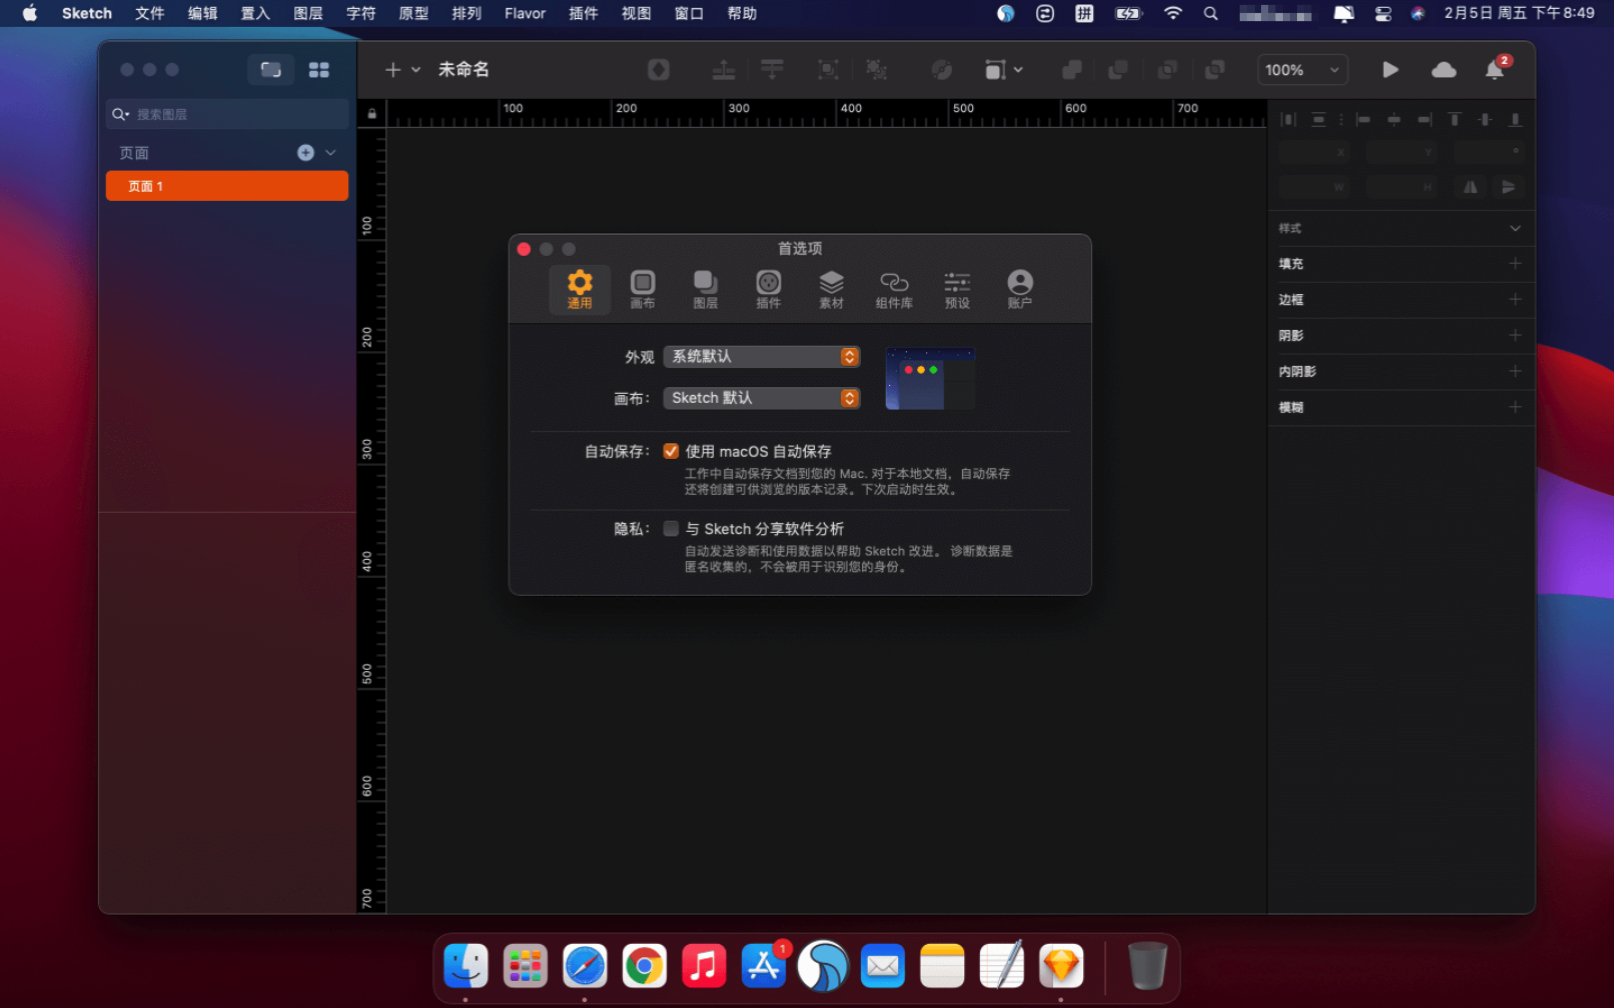Switch to components grid view

point(319,70)
